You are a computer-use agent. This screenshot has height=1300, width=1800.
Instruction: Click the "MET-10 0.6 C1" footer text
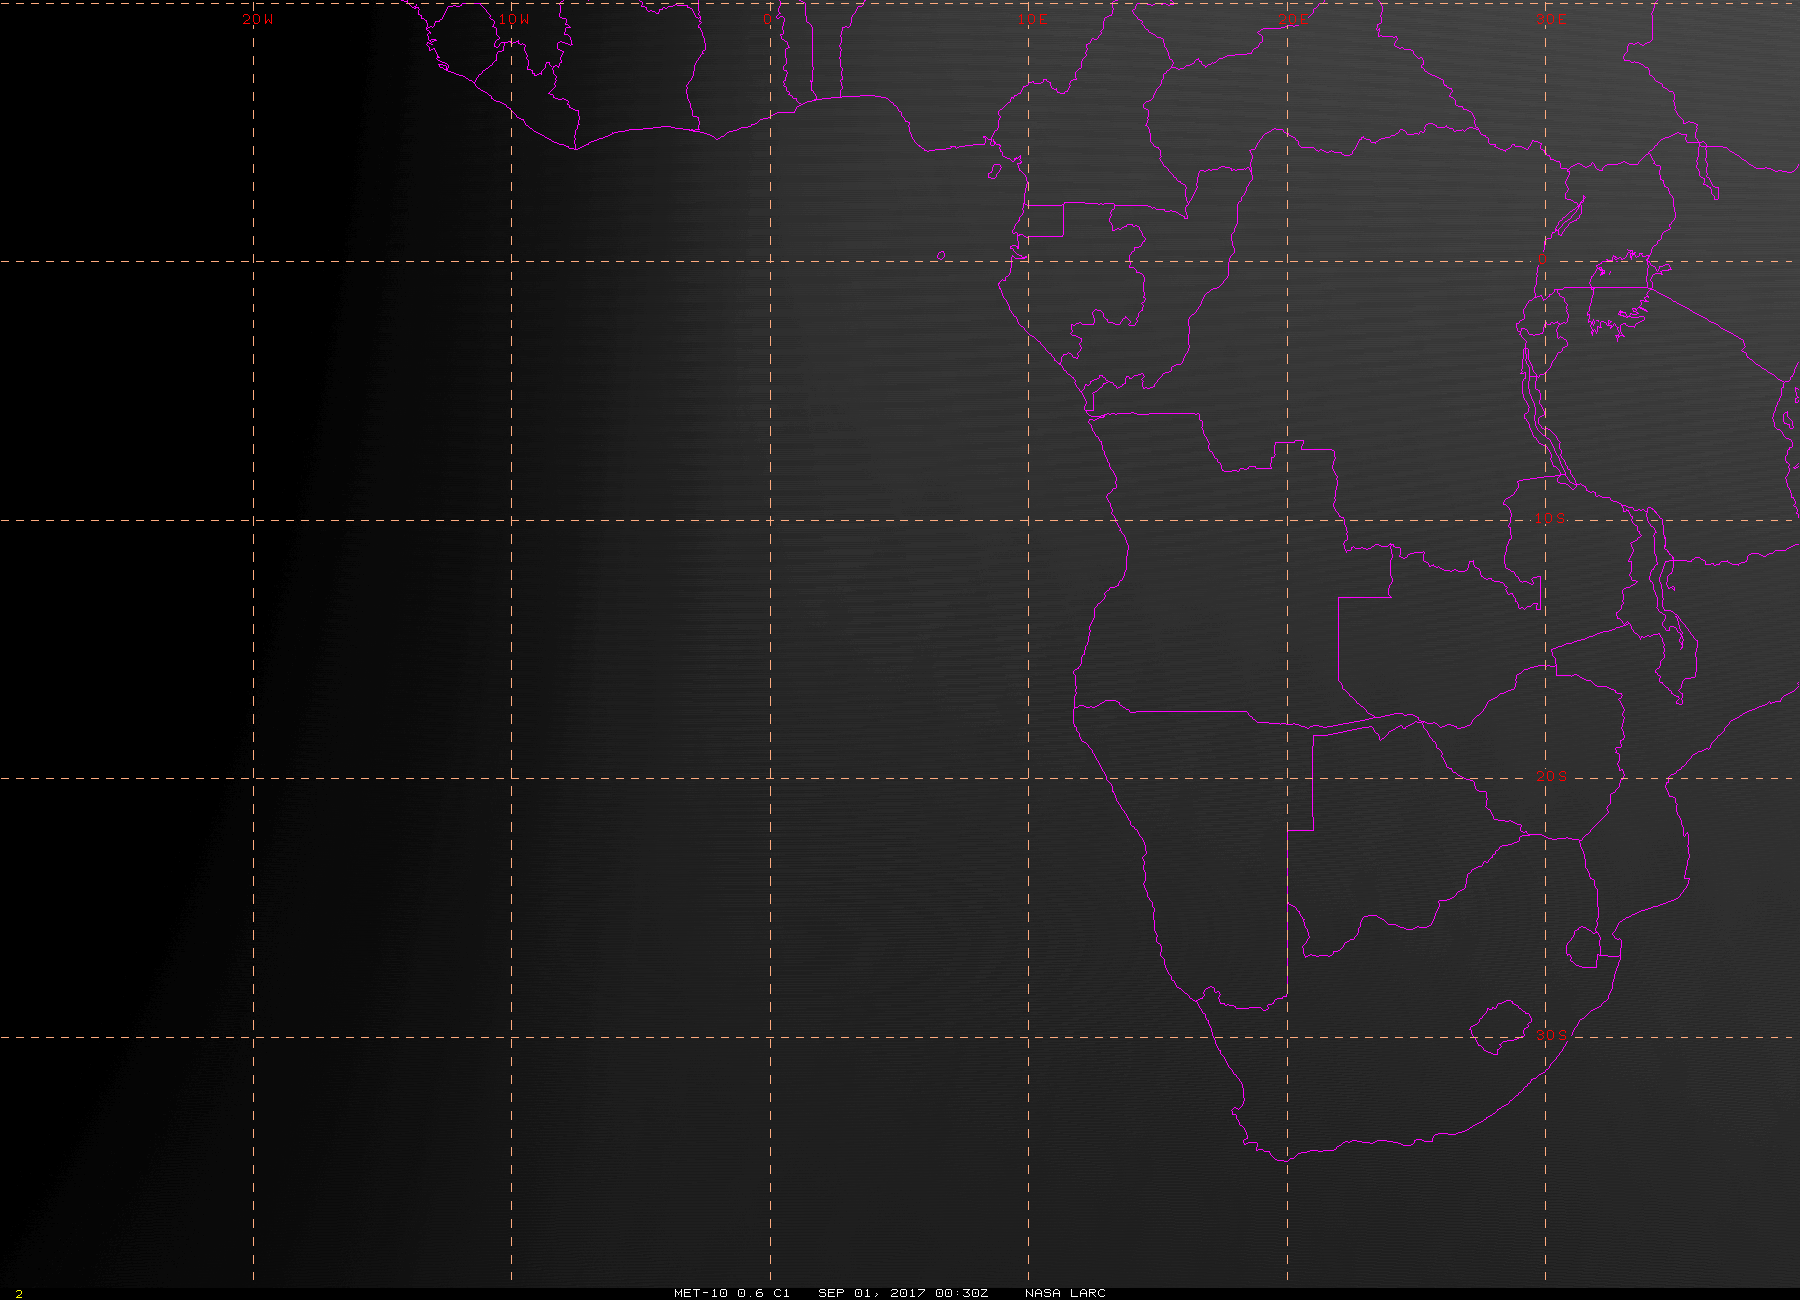[x=732, y=1293]
